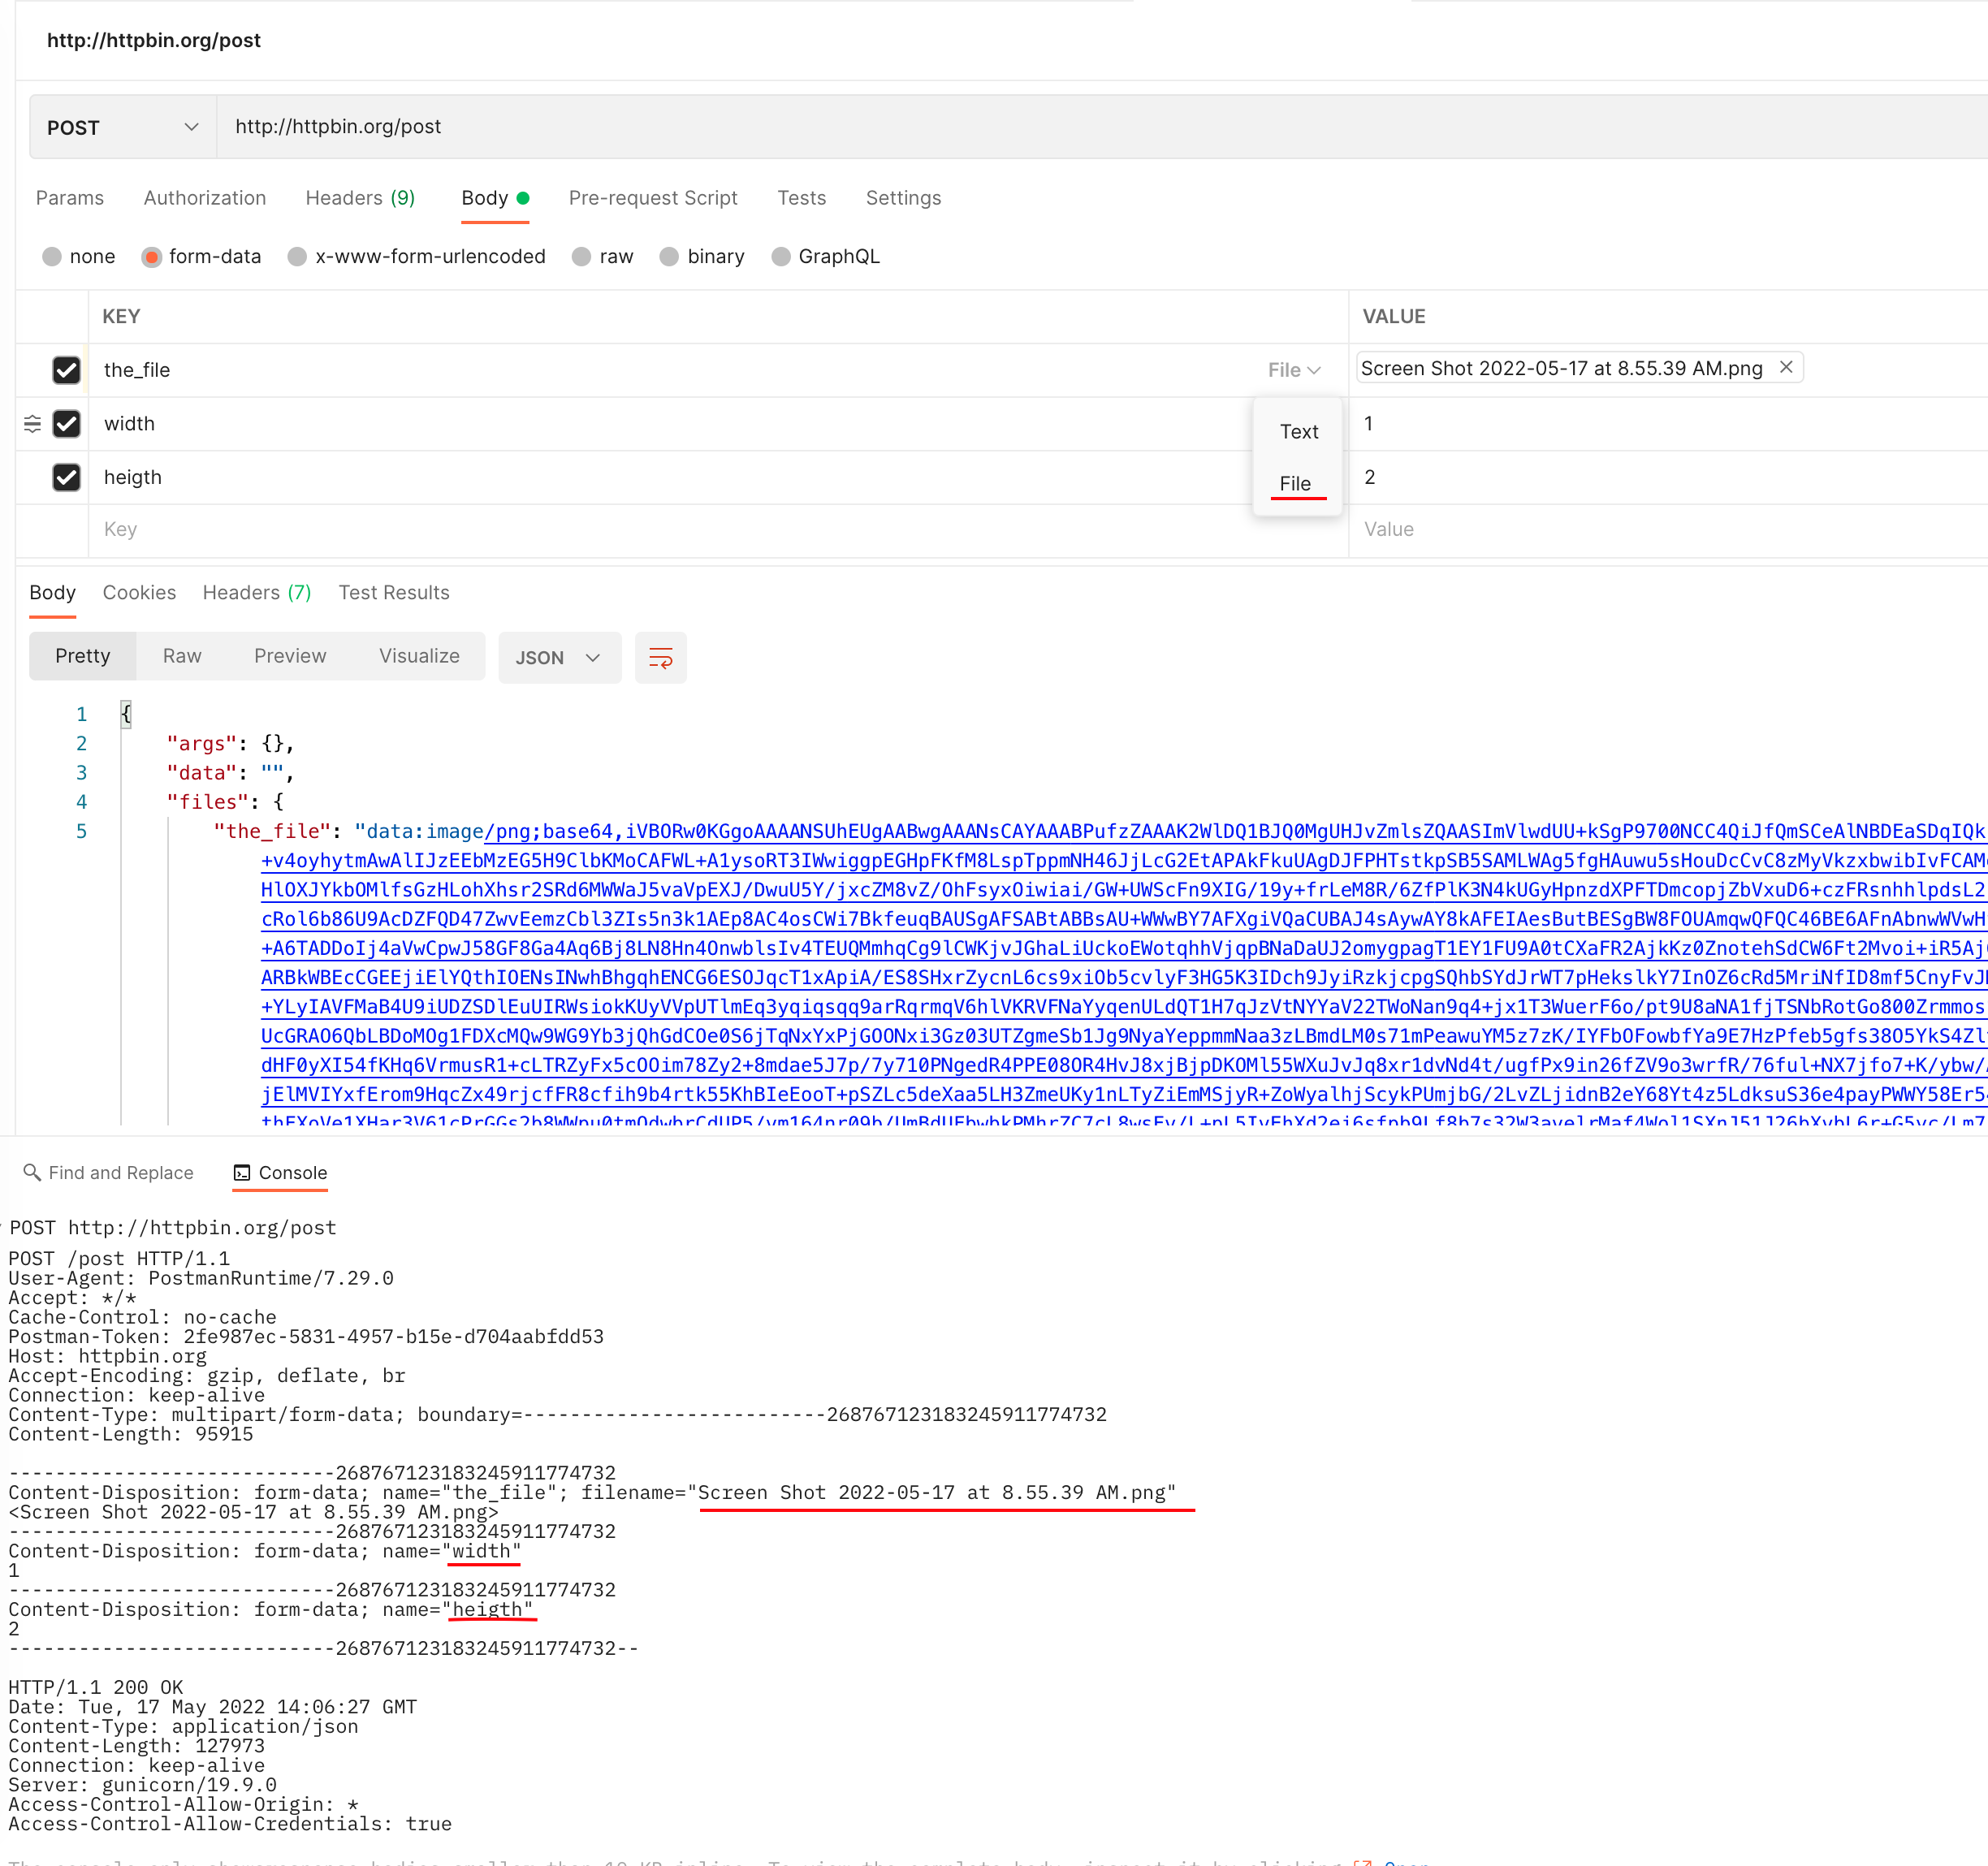Click HTTP/1.1 200 OK console line
Image resolution: width=1988 pixels, height=1866 pixels.
tap(96, 1688)
